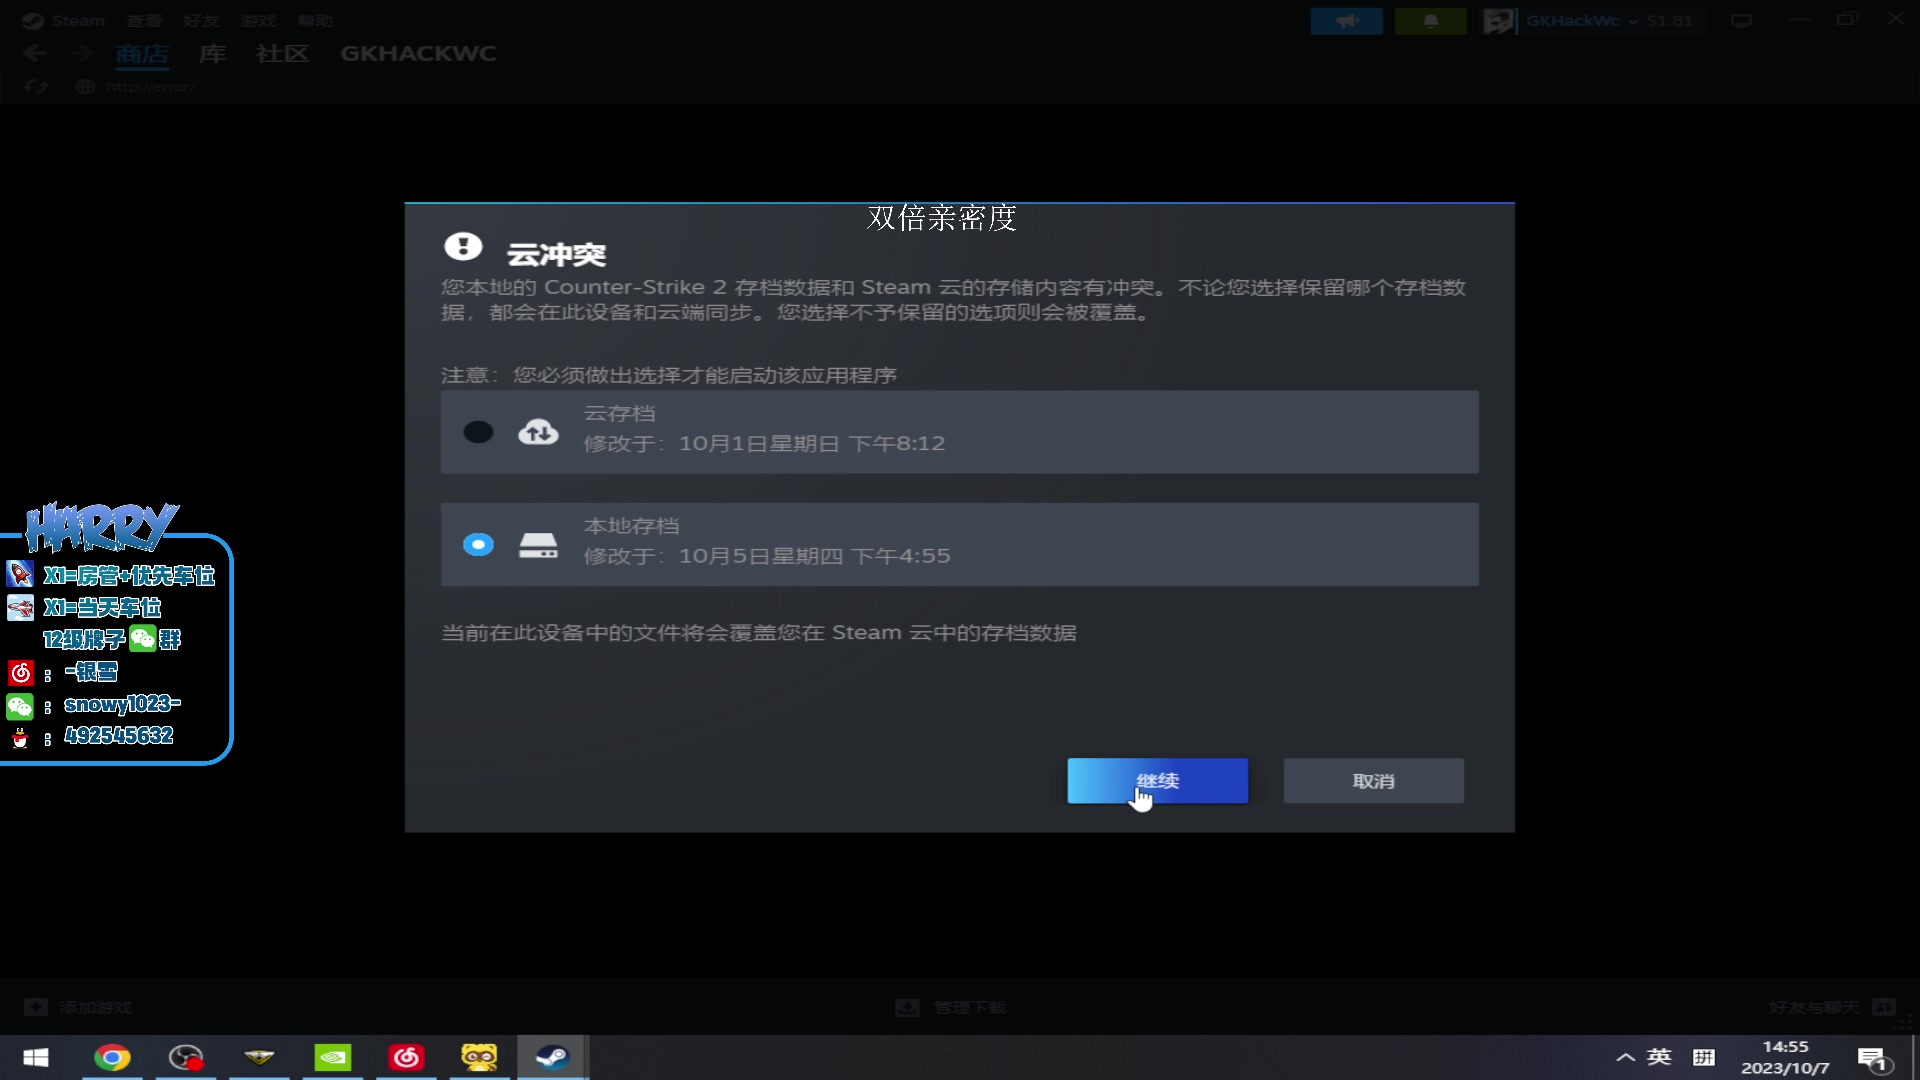Maximize the Steam window
Image resolution: width=1920 pixels, height=1080 pixels.
pos(1847,19)
